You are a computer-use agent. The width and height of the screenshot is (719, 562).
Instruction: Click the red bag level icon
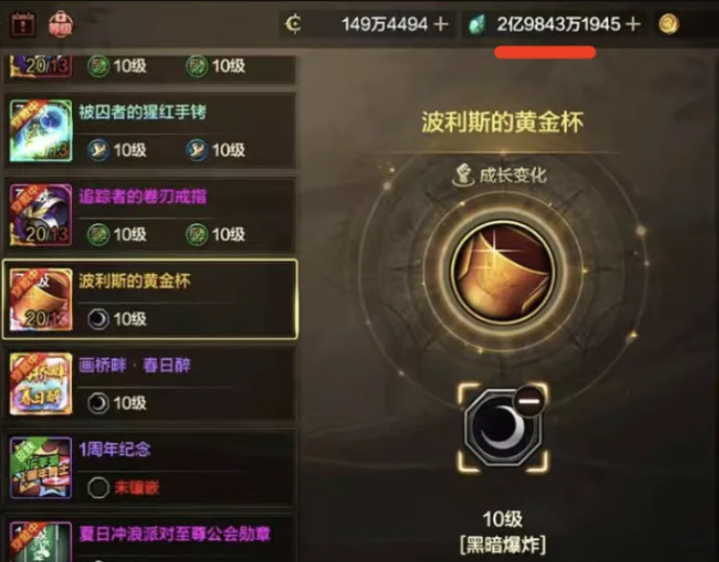pyautogui.click(x=61, y=23)
